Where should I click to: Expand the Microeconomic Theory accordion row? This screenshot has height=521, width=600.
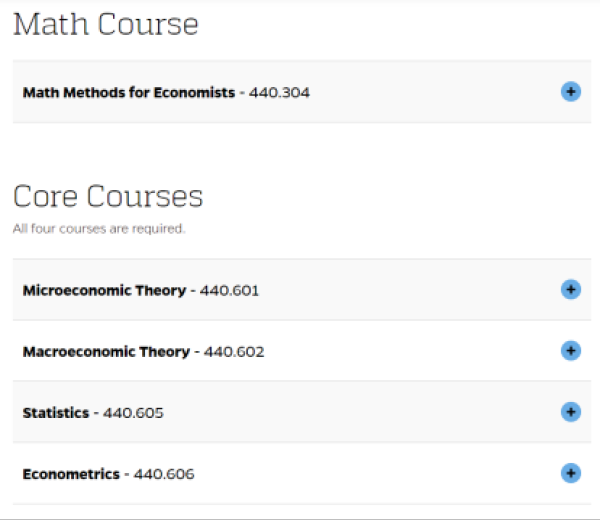pyautogui.click(x=302, y=290)
